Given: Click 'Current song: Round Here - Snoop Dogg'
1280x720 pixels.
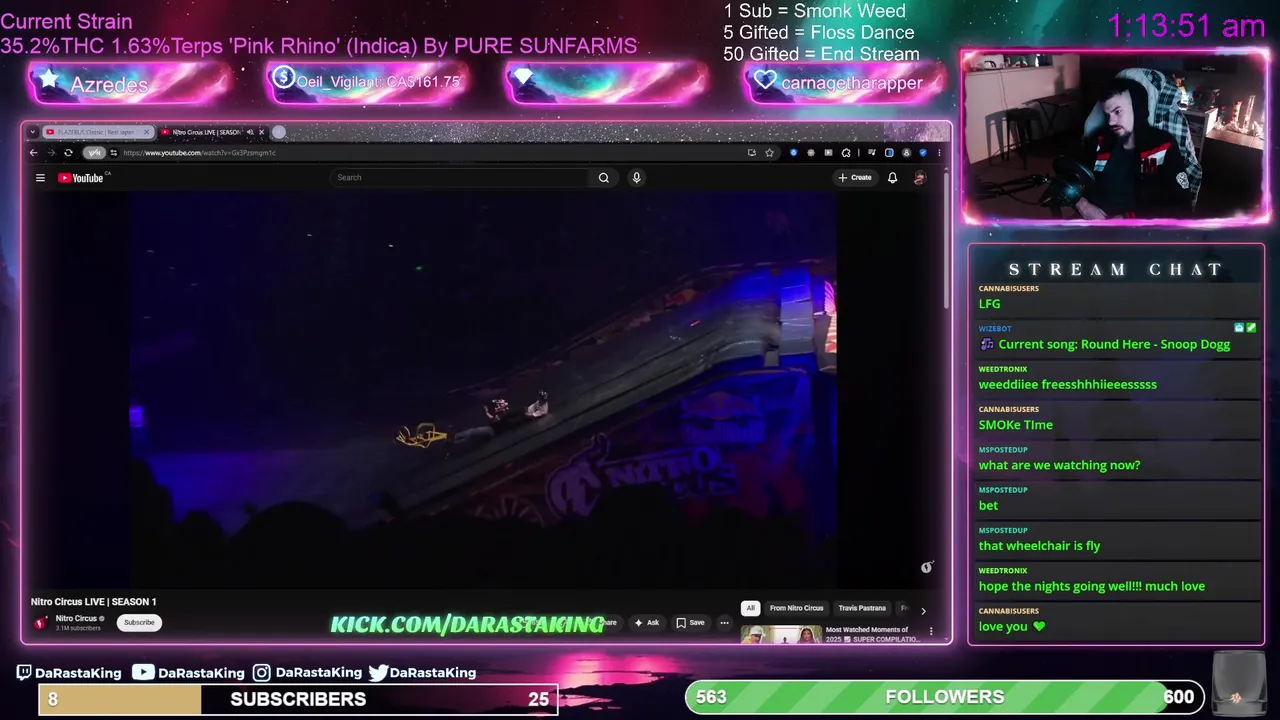Looking at the screenshot, I should coord(1114,344).
